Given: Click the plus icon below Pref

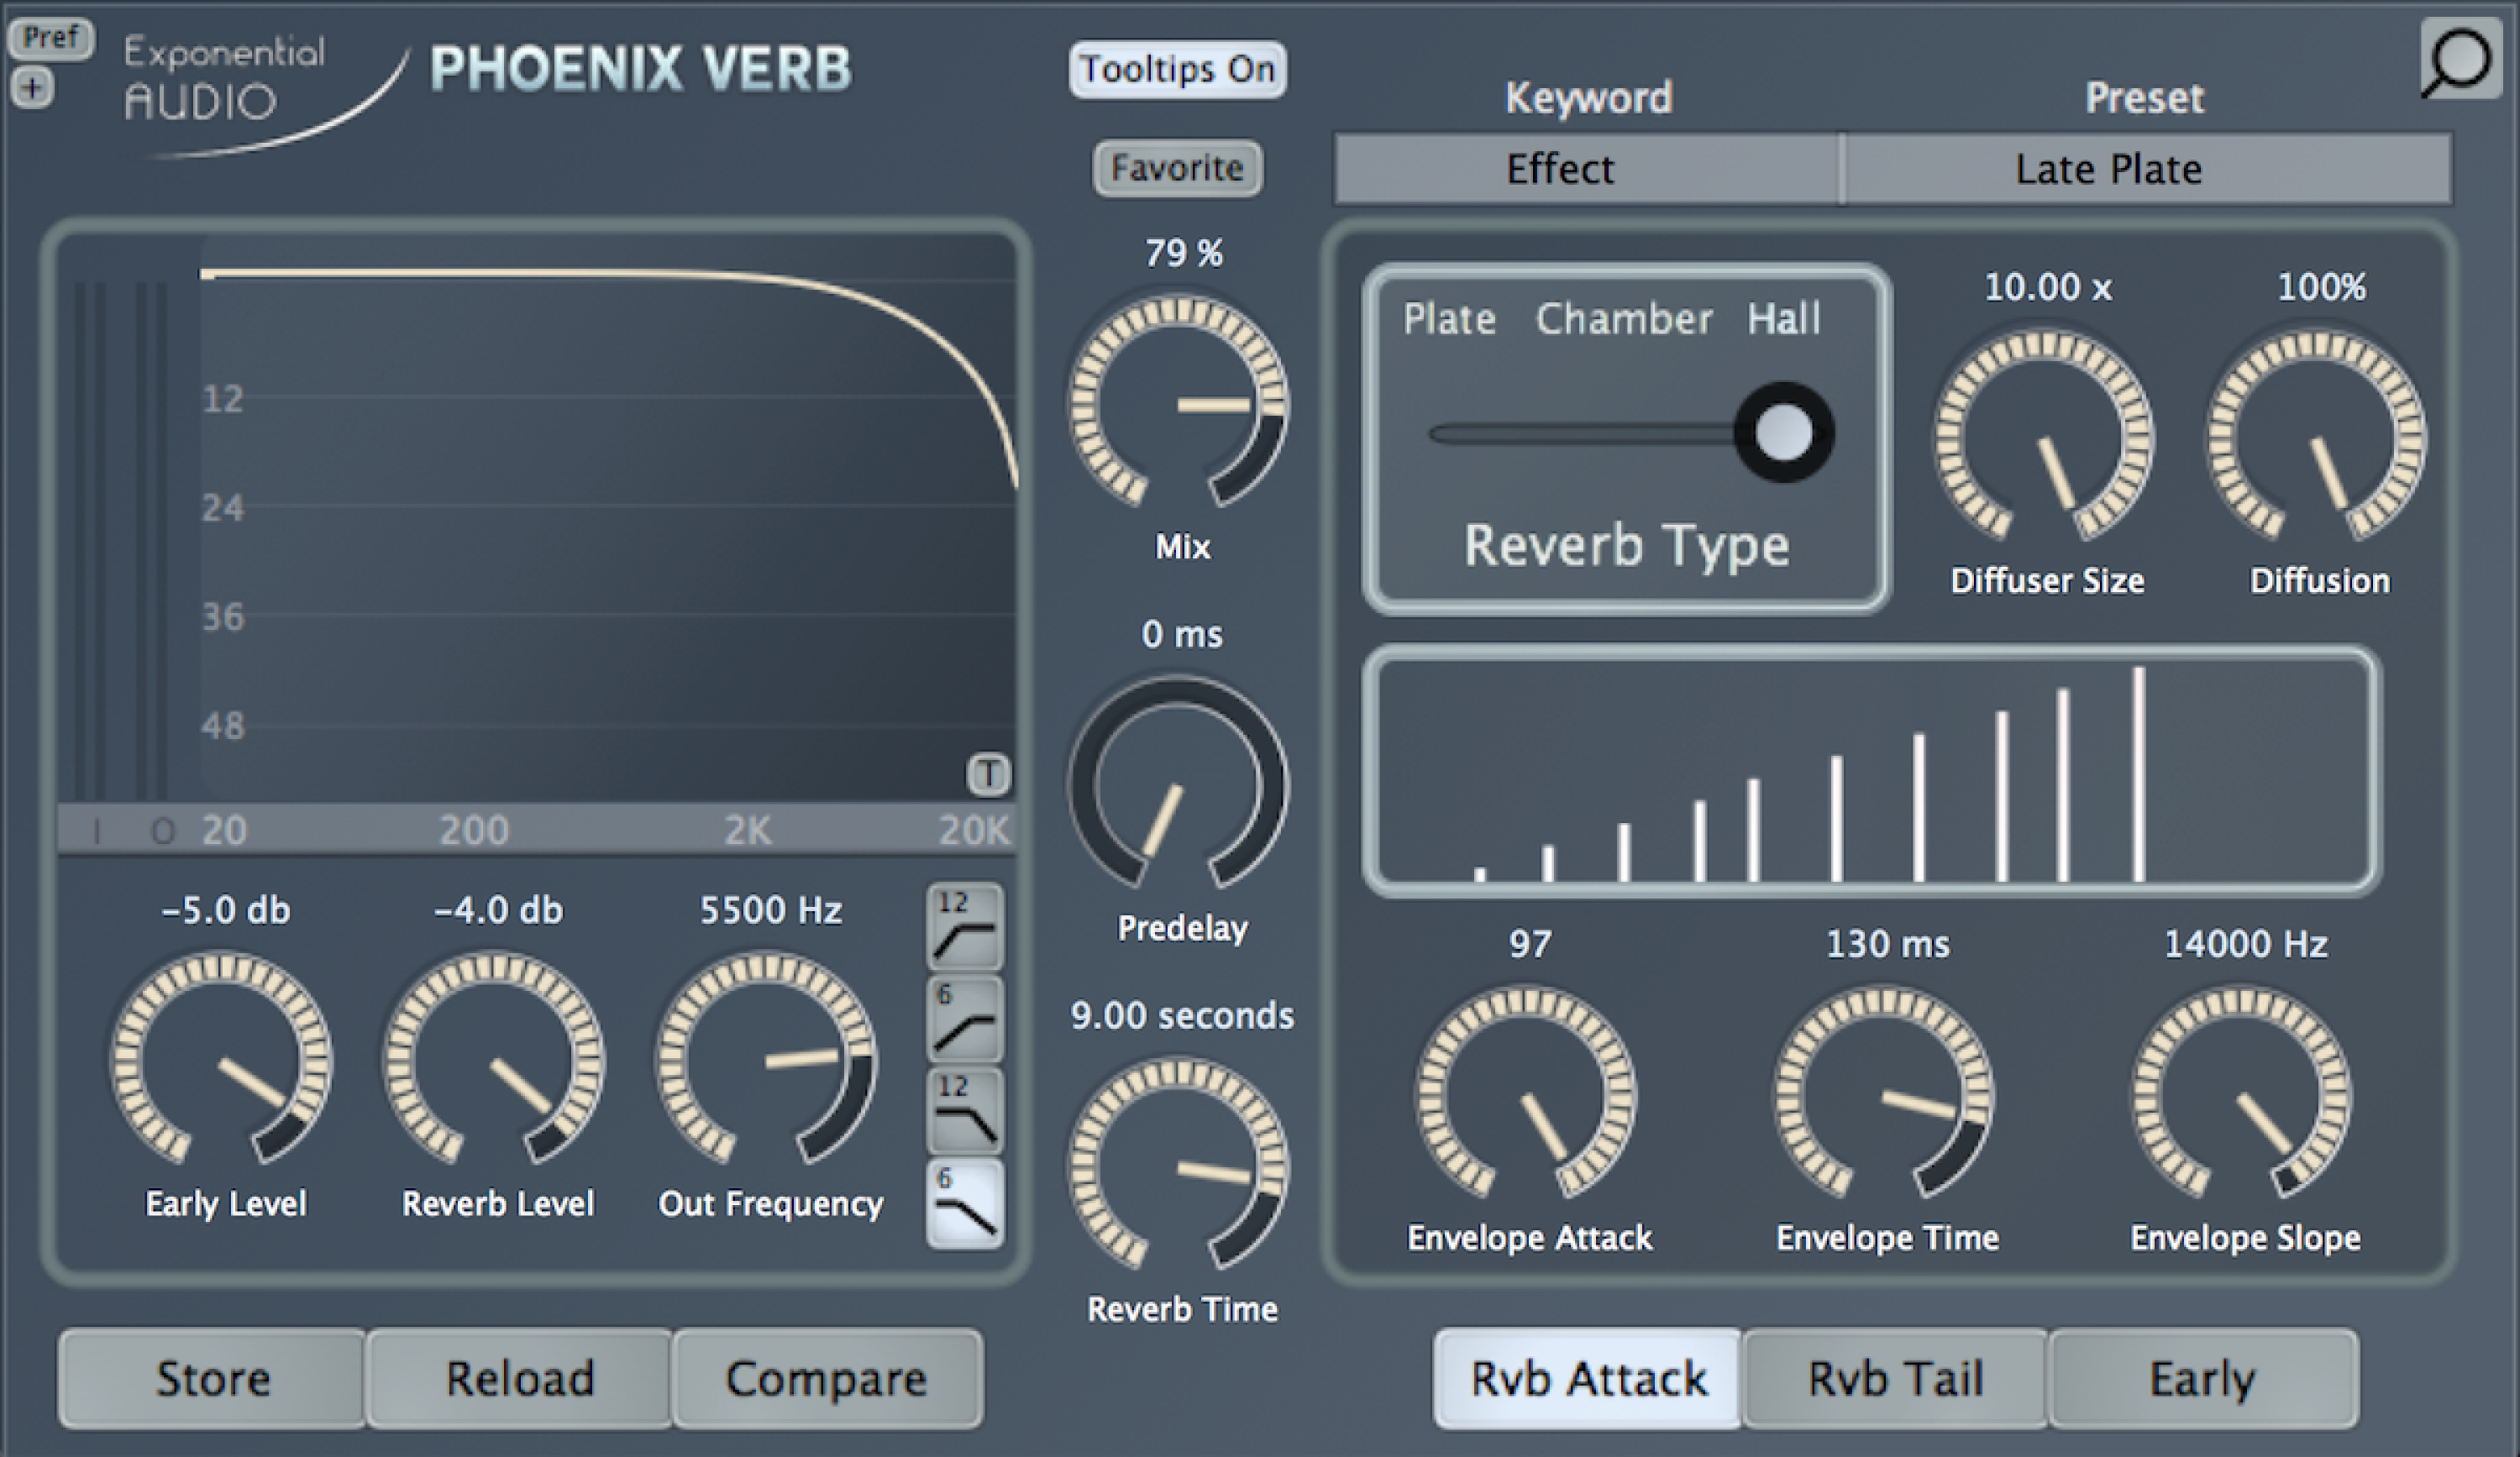Looking at the screenshot, I should 32,88.
